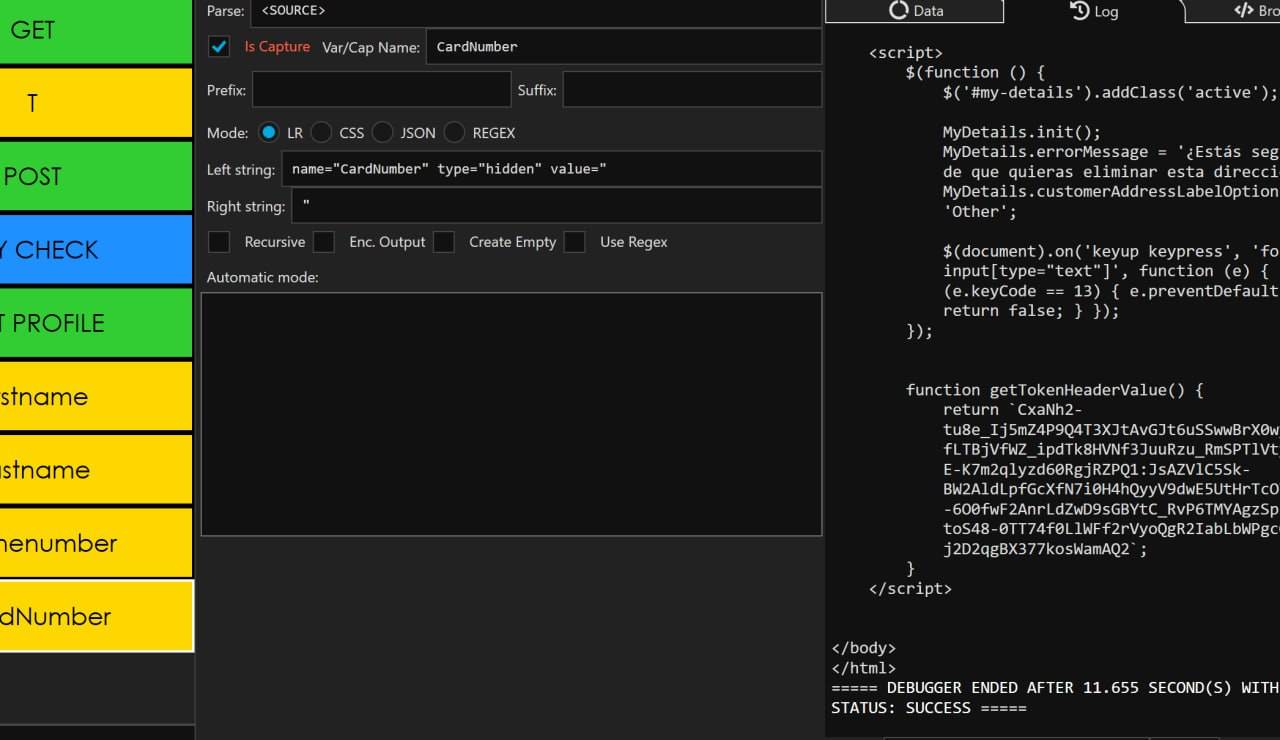Click the code icon on the rightmost tab

[1243, 11]
